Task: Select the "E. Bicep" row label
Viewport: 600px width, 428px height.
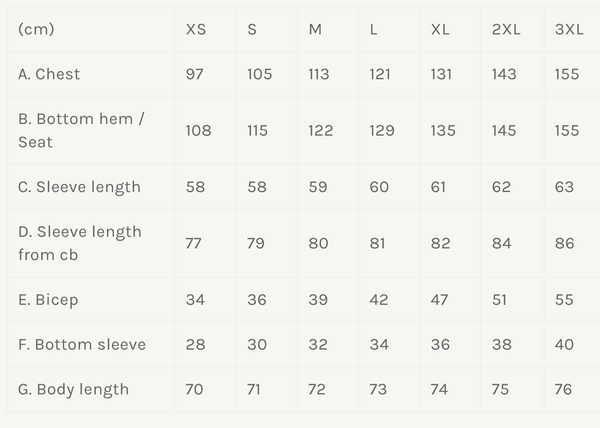Action: click(x=48, y=299)
